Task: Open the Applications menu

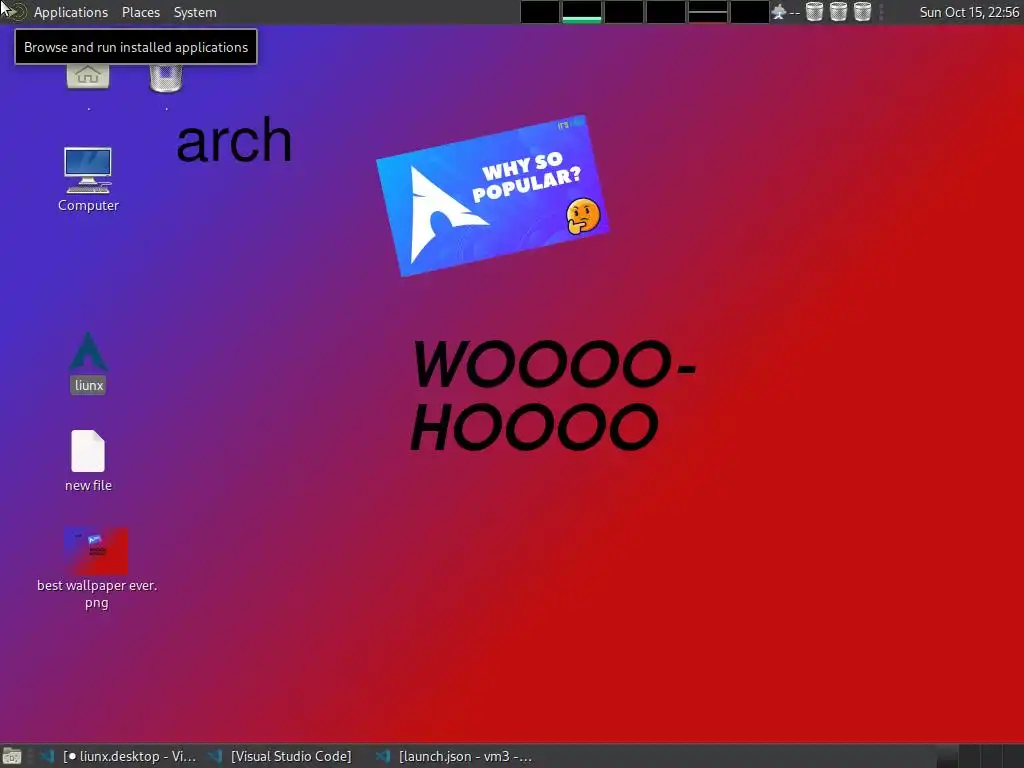Action: [x=71, y=12]
